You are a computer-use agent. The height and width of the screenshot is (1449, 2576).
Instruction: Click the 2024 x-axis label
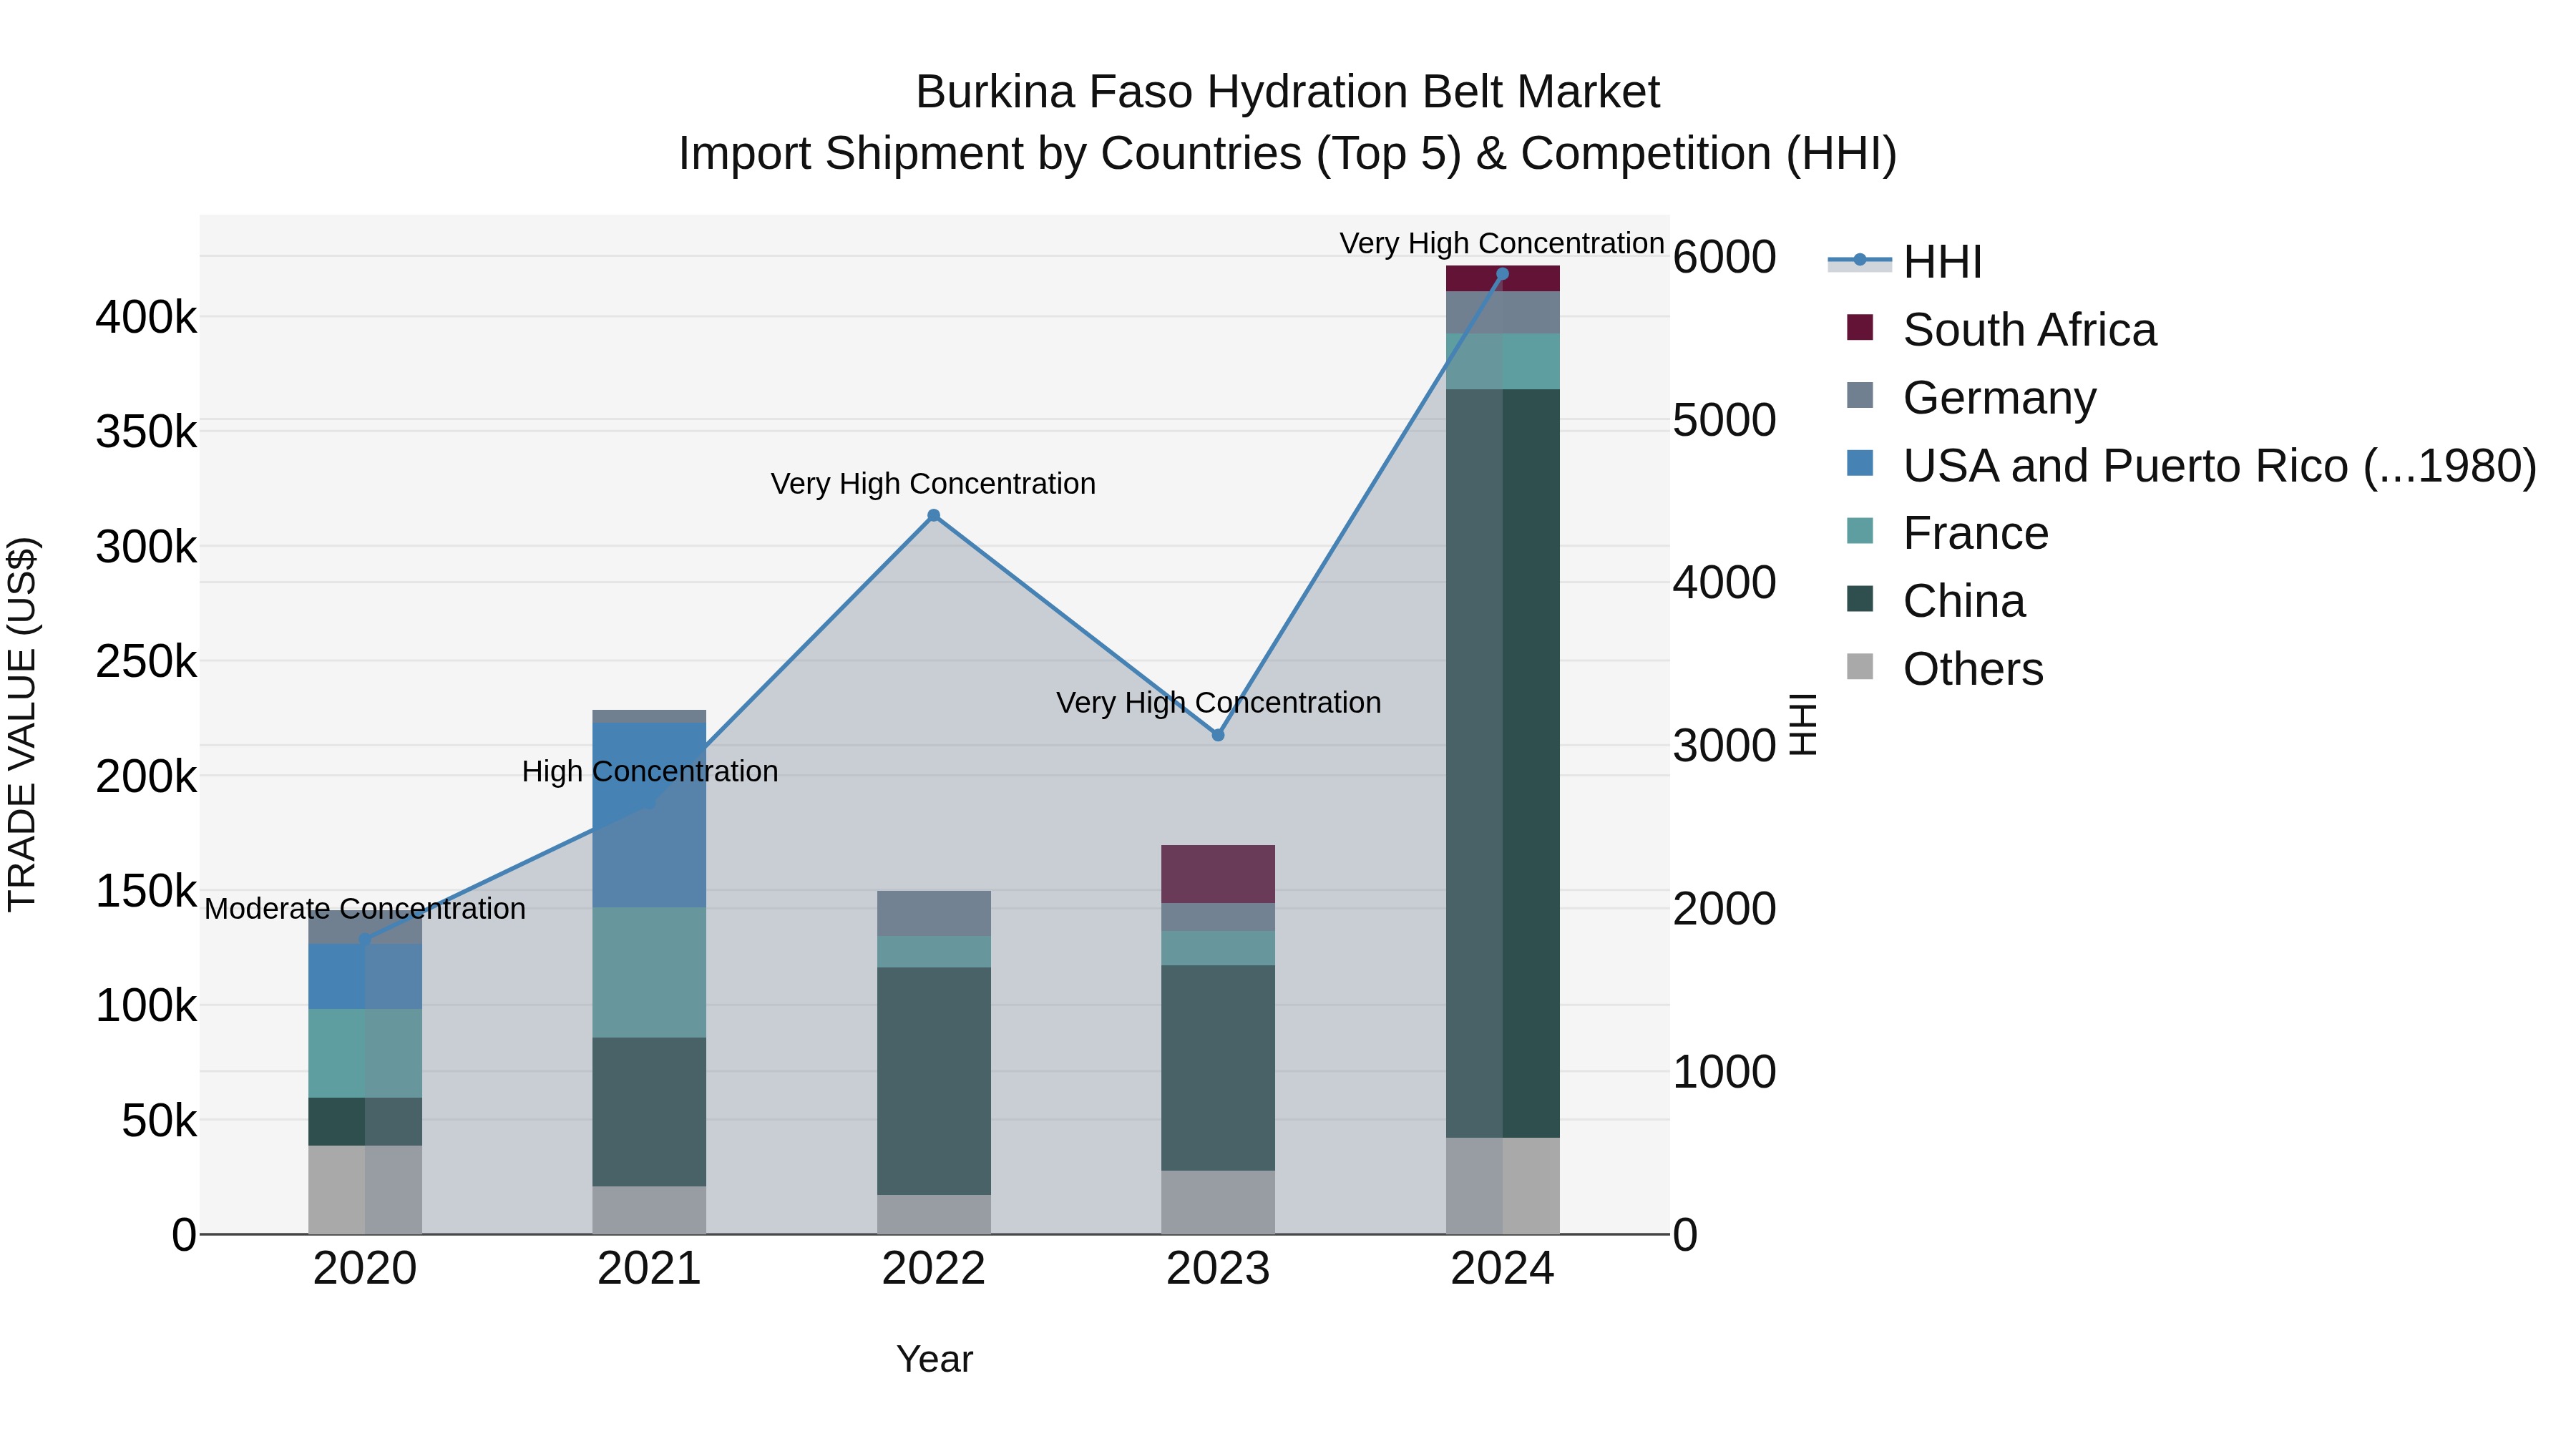(1503, 1269)
